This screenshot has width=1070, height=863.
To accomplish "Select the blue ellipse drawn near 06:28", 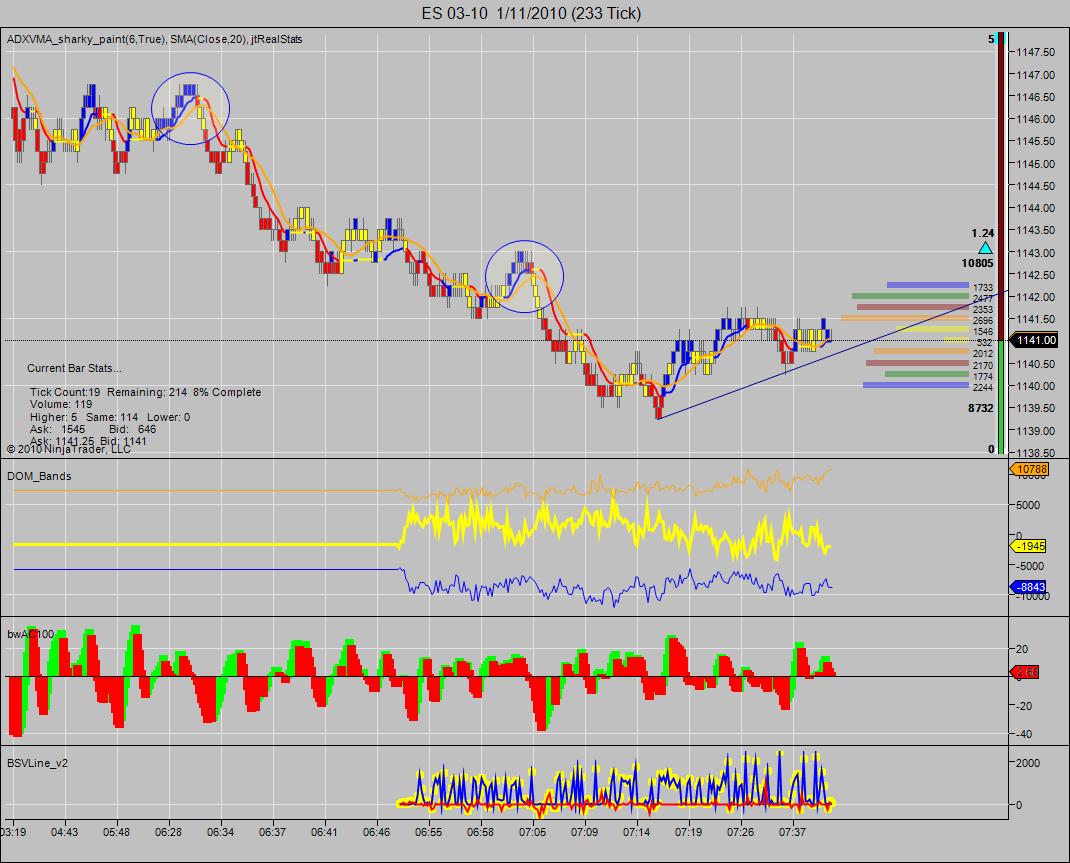I will (190, 108).
